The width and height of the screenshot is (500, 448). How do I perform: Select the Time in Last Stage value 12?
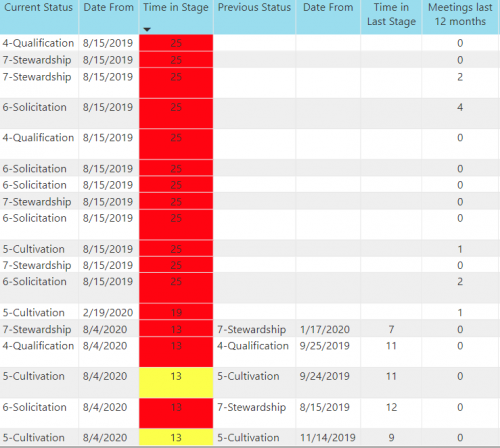pyautogui.click(x=391, y=407)
